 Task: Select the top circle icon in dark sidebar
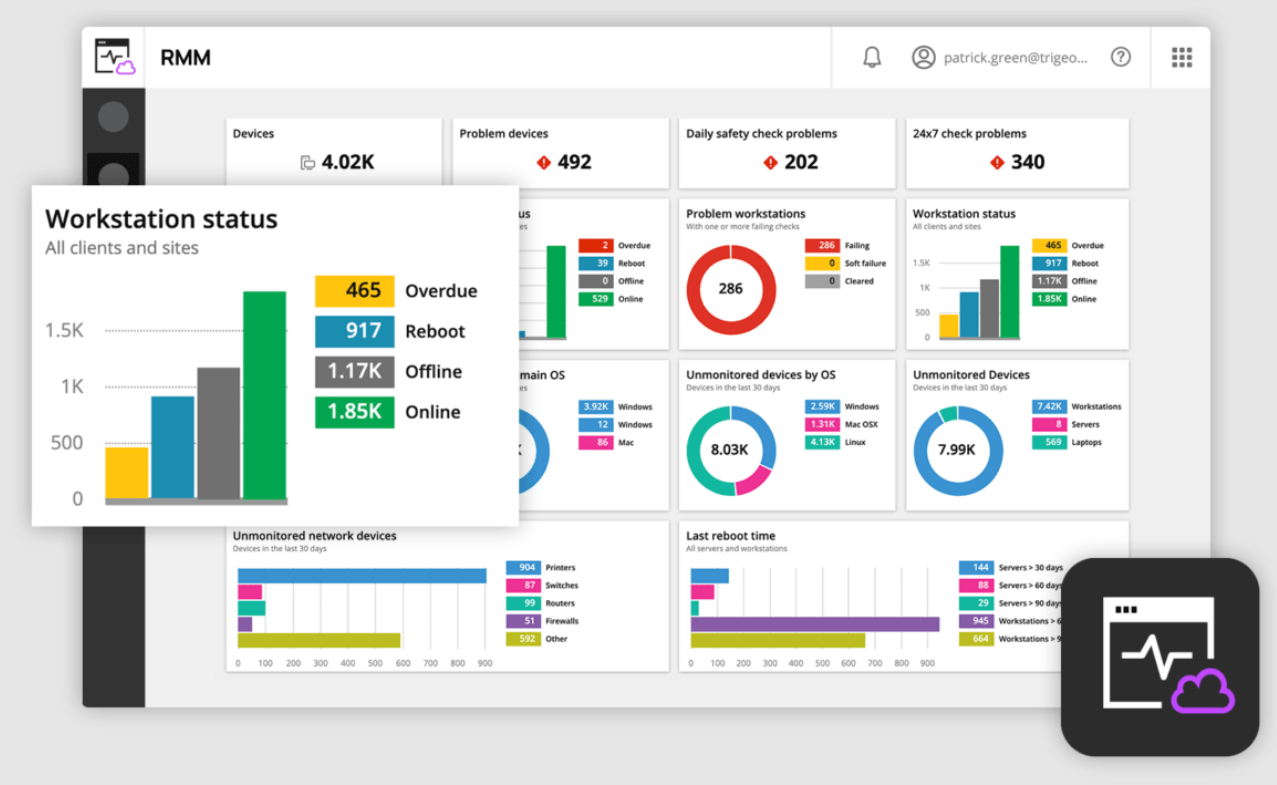tap(113, 117)
